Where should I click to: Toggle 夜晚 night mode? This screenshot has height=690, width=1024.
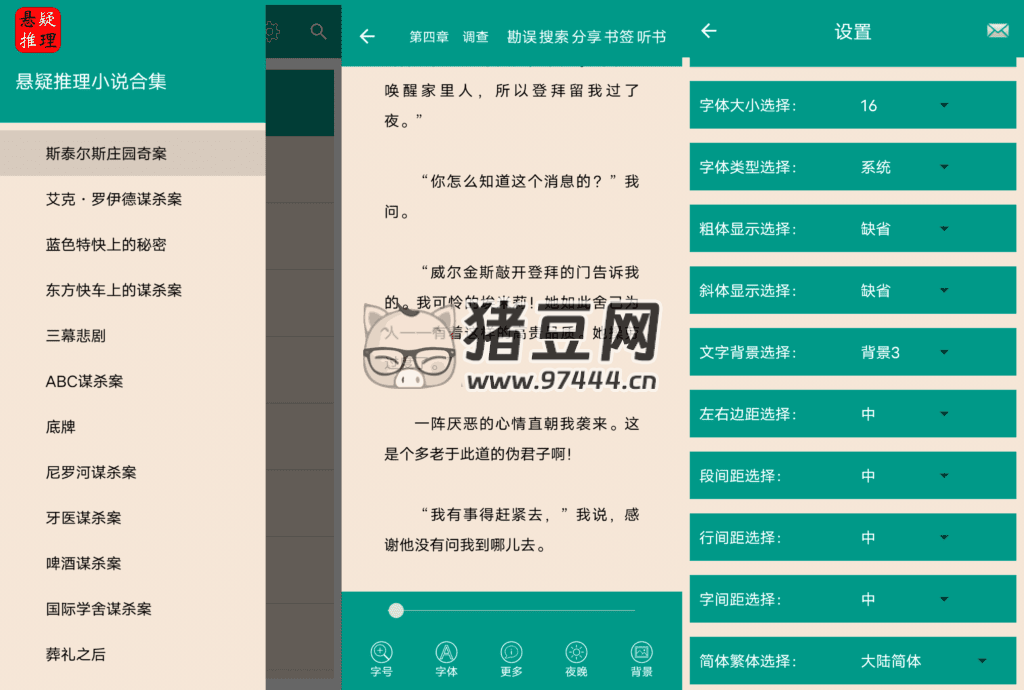coord(576,658)
